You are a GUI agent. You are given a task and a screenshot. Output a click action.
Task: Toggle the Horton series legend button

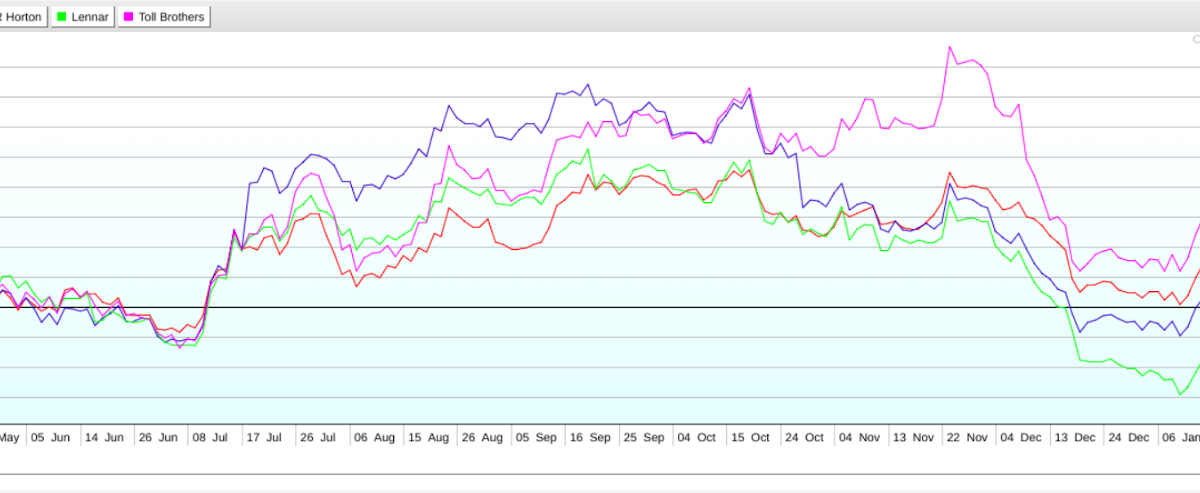point(23,17)
